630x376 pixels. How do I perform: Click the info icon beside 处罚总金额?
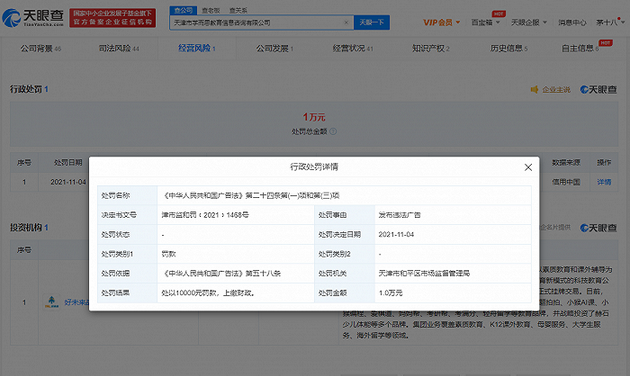pyautogui.click(x=333, y=131)
